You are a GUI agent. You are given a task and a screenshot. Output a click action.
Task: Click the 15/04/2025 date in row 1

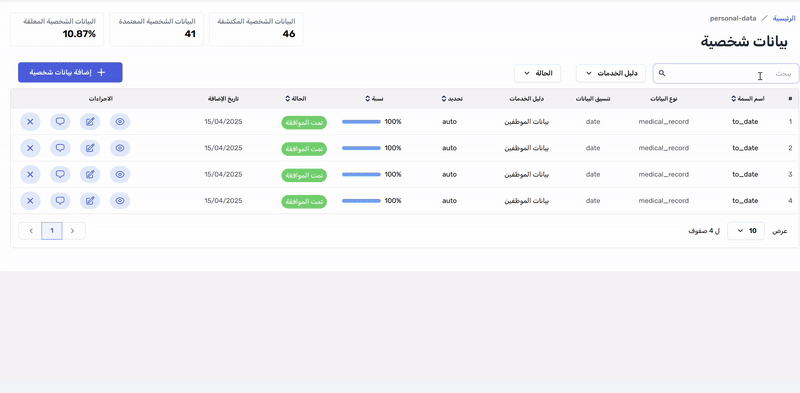(x=223, y=122)
